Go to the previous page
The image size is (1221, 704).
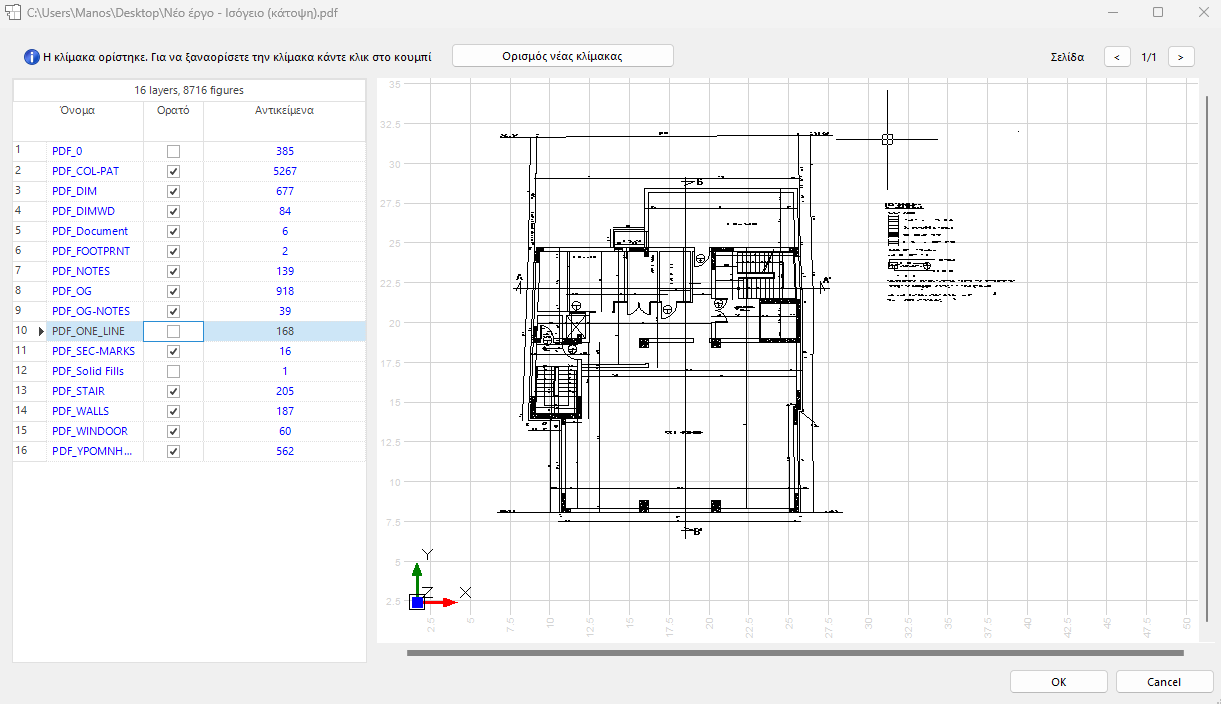1117,56
